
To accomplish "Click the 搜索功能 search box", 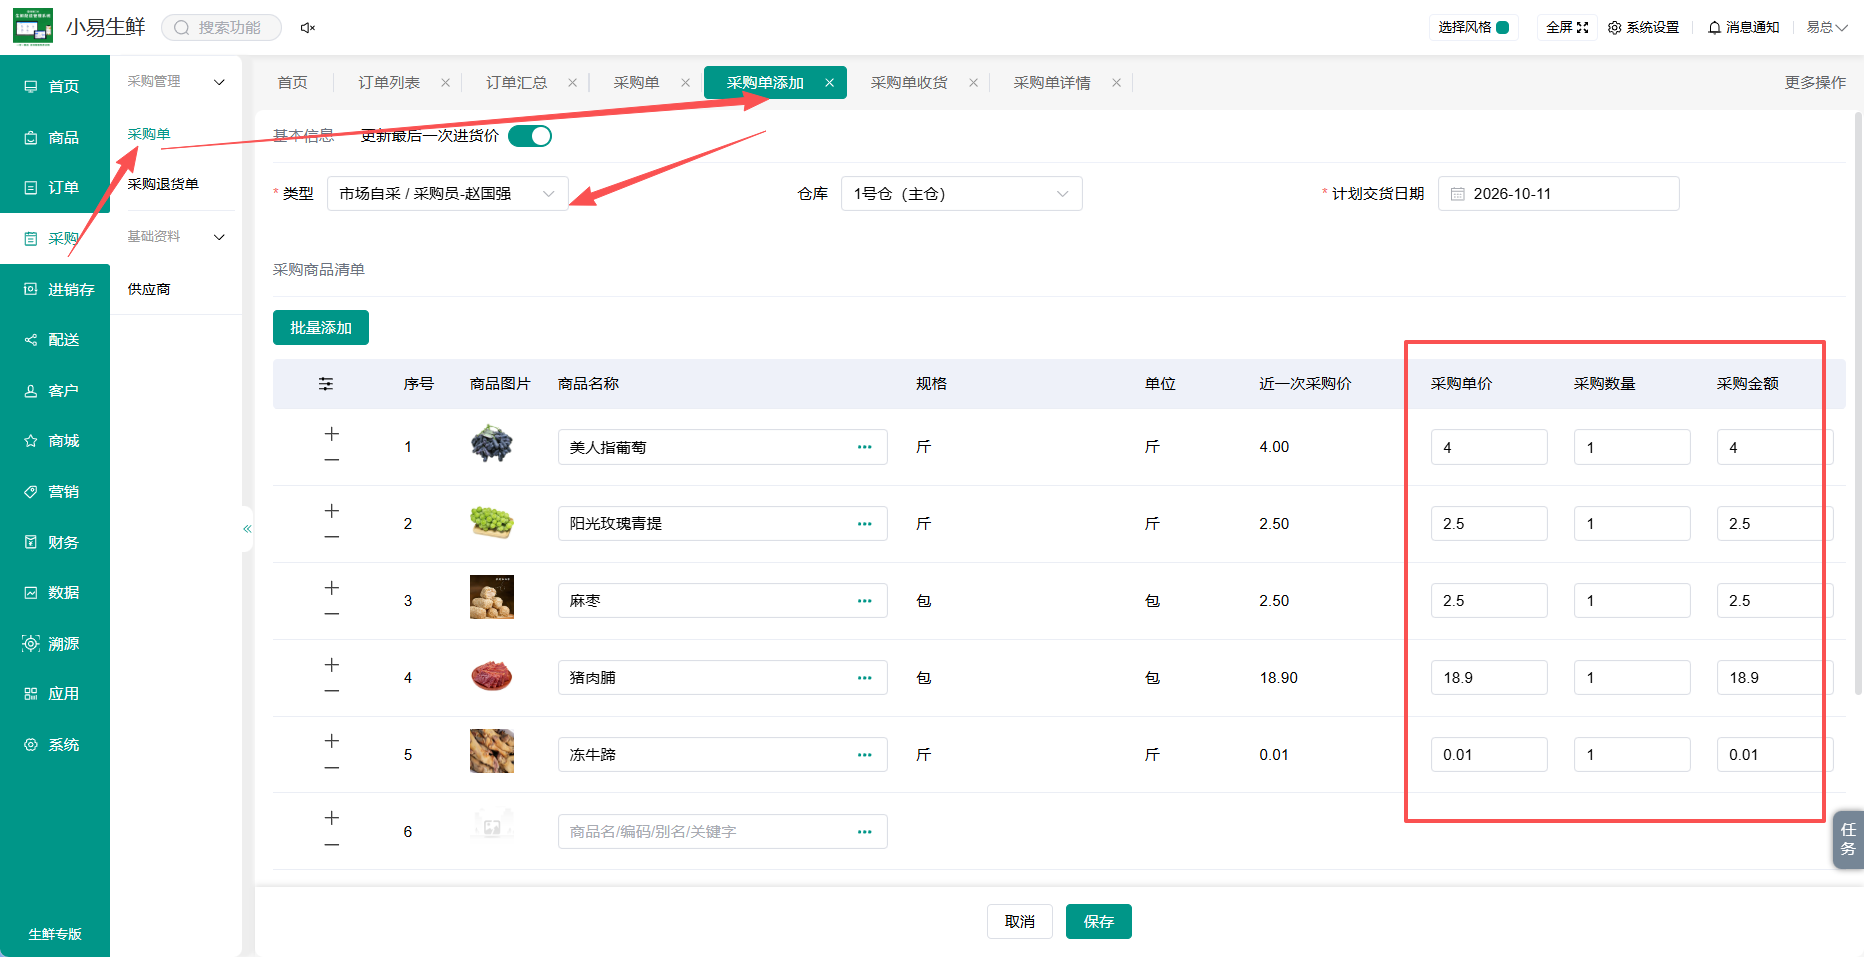I will (x=222, y=28).
